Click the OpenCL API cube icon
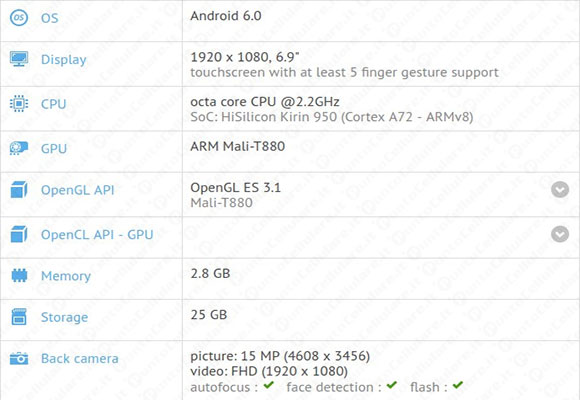This screenshot has height=400, width=580. coord(19,234)
